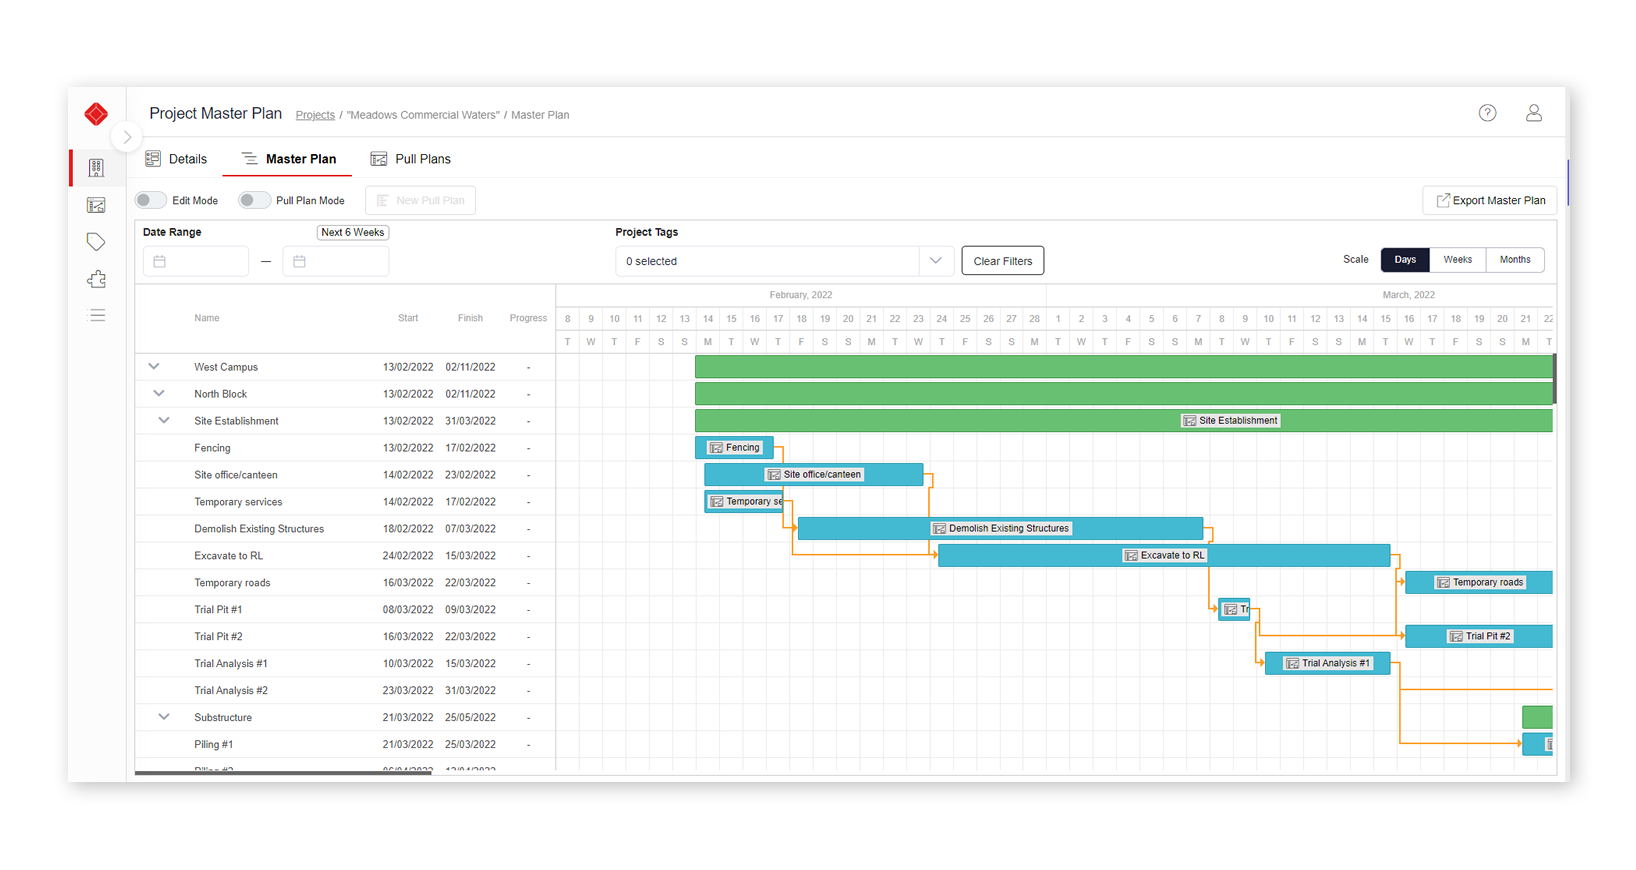The width and height of the screenshot is (1636, 870).
Task: Collapse the Substructure group
Action: tap(164, 717)
